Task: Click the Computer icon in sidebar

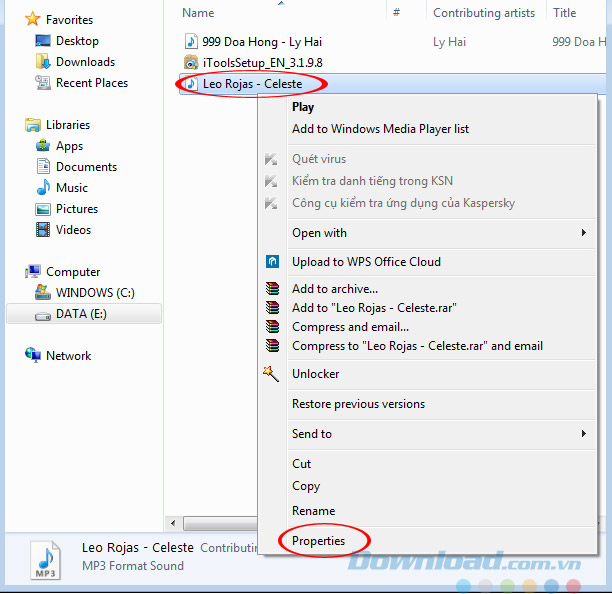Action: tap(32, 271)
